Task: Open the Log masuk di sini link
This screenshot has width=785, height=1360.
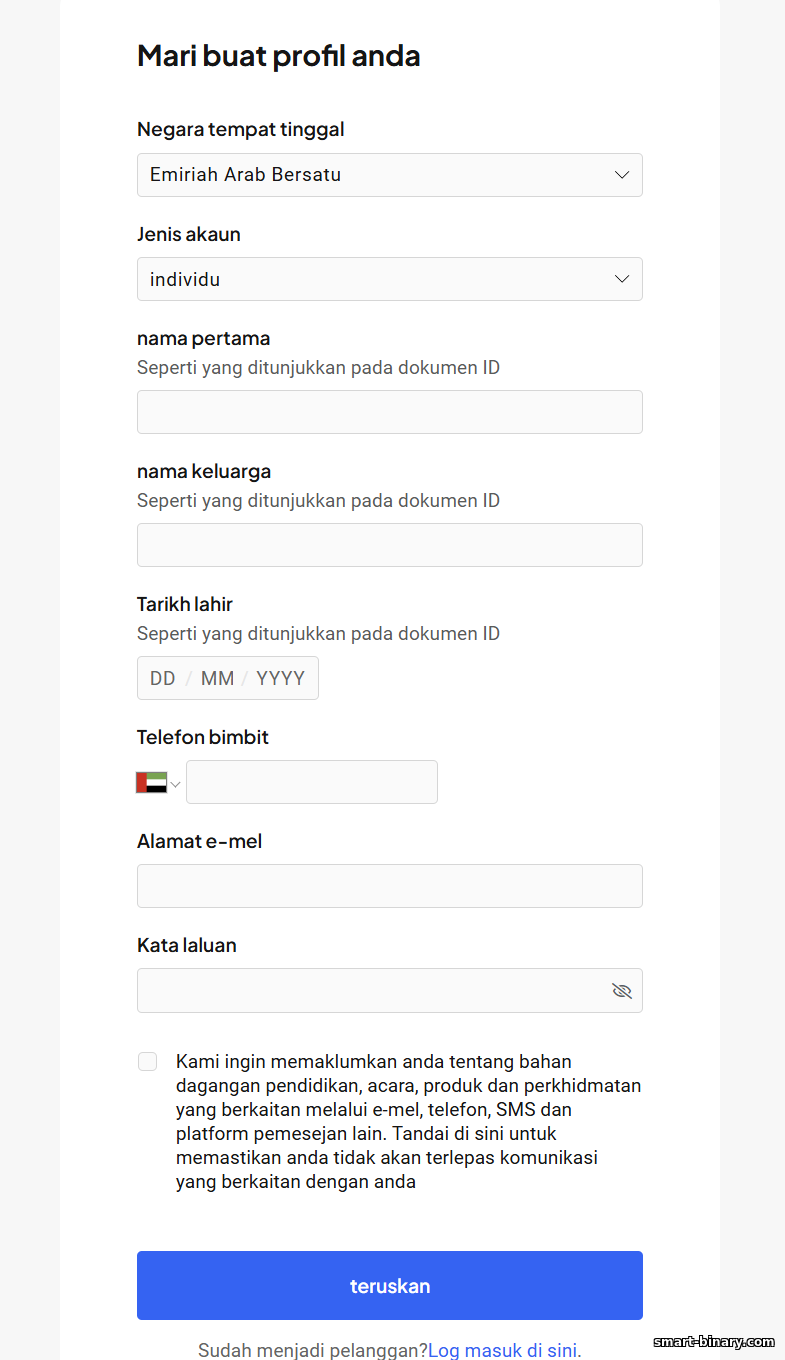Action: tap(504, 1350)
